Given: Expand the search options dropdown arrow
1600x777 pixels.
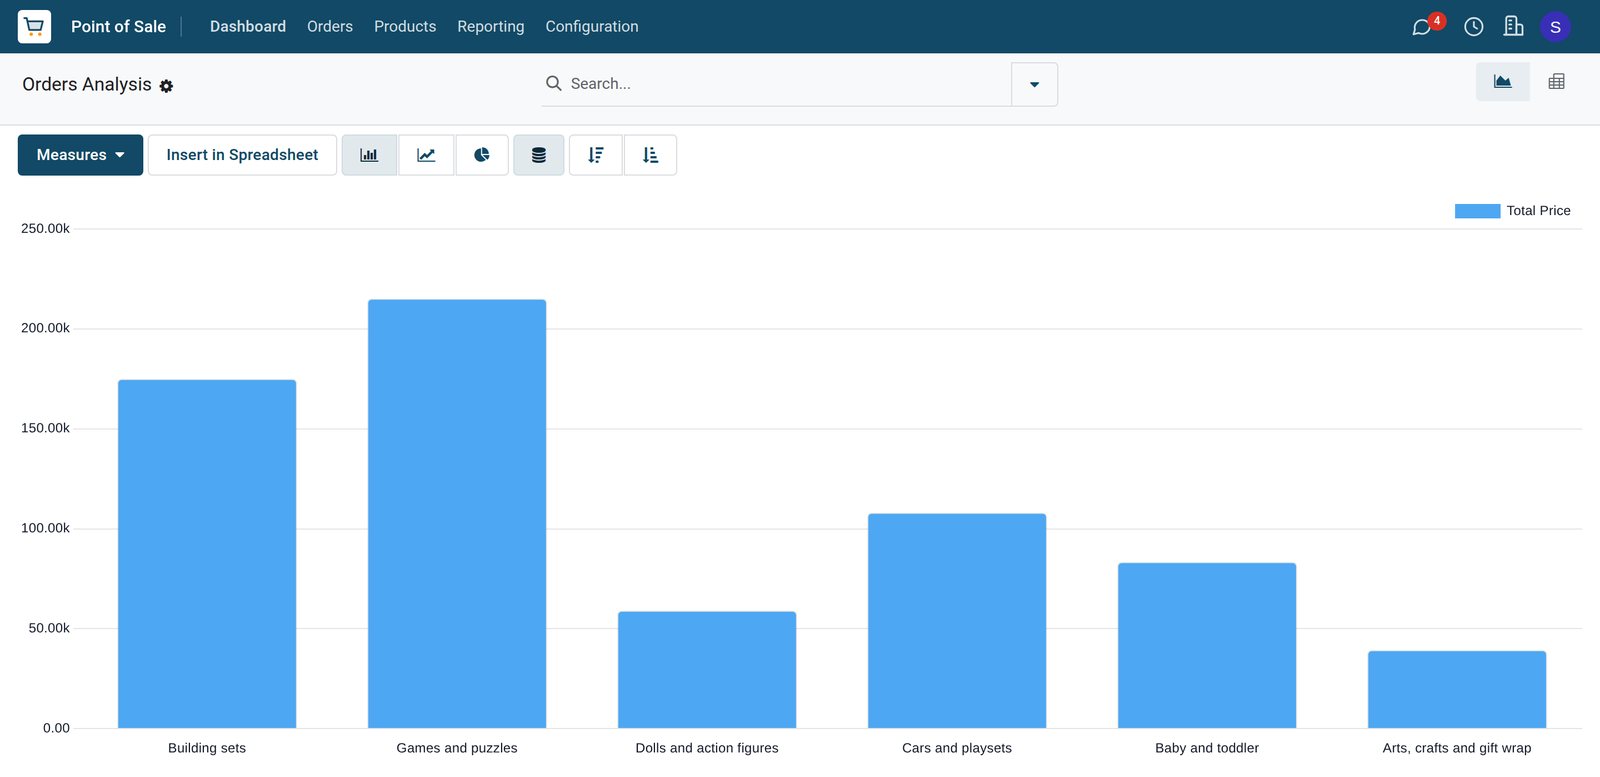Looking at the screenshot, I should (1034, 84).
